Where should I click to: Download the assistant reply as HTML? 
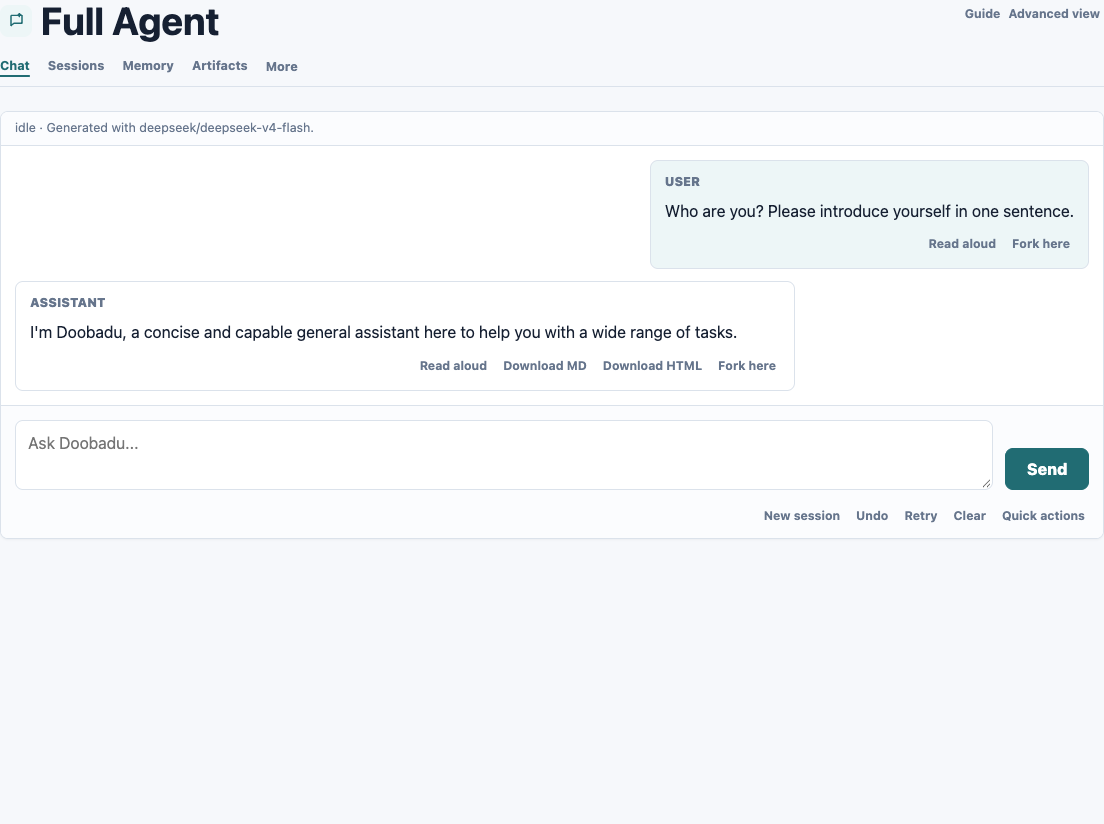(x=652, y=366)
